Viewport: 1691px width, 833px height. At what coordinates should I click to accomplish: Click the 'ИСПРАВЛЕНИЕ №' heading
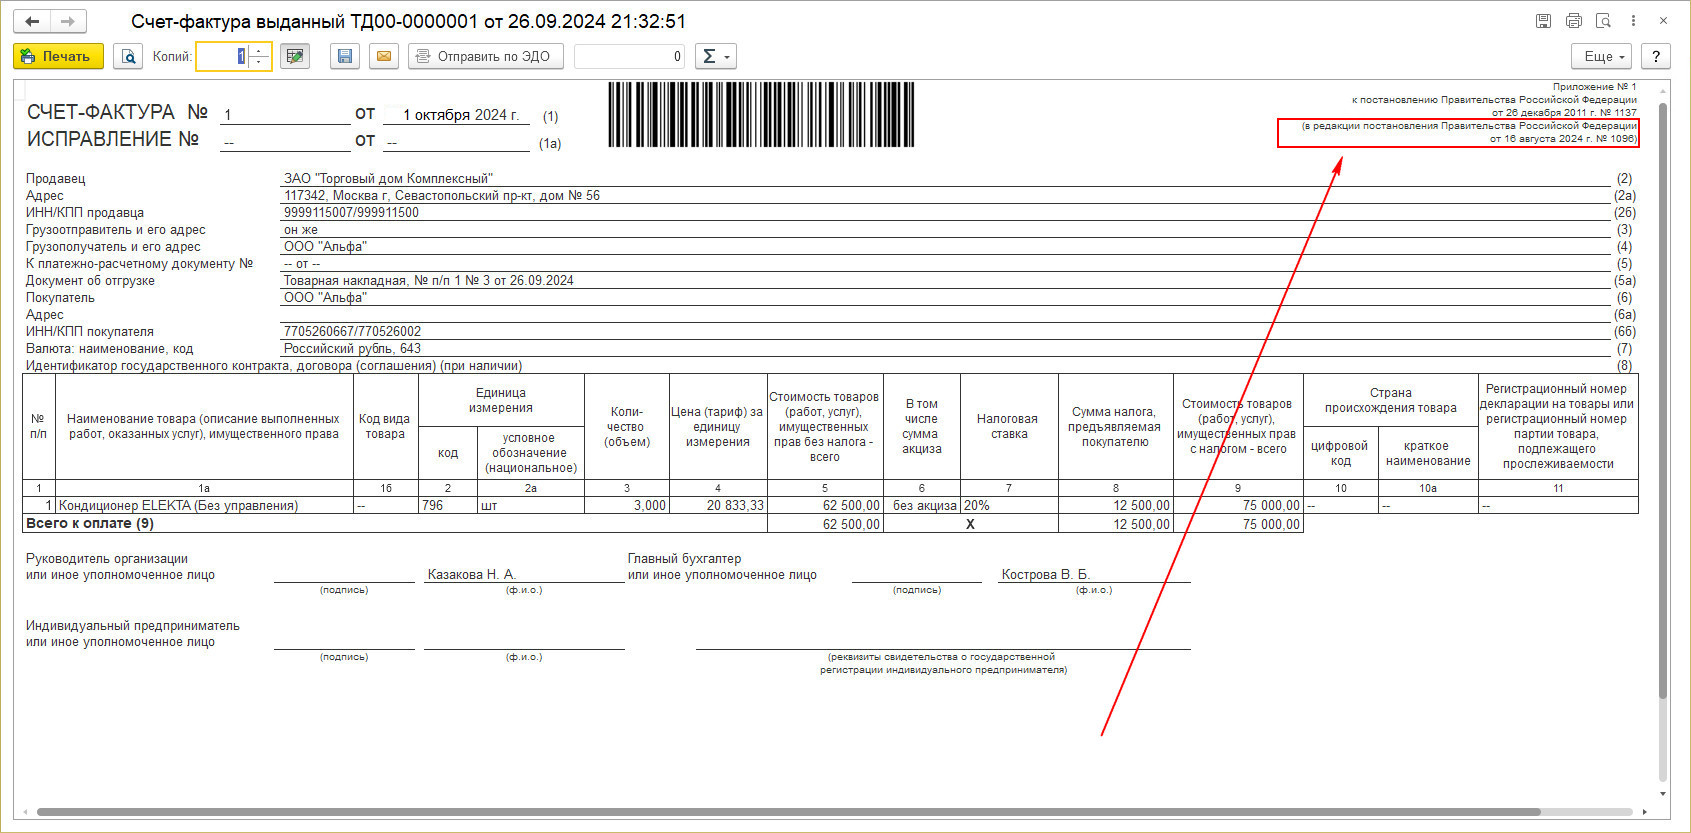[x=113, y=139]
